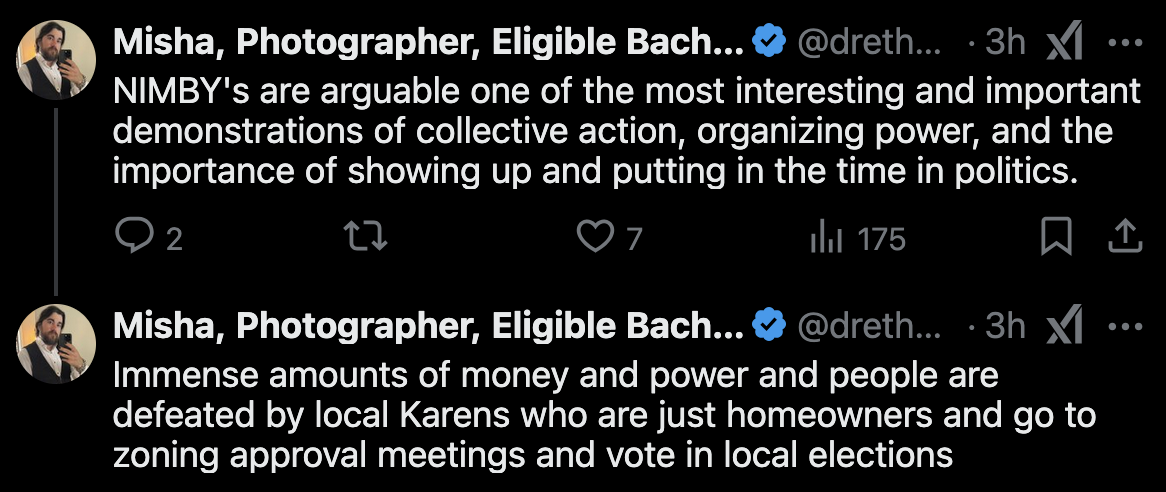The width and height of the screenshot is (1166, 492).
Task: Bookmark the first tweet
Action: point(1056,238)
